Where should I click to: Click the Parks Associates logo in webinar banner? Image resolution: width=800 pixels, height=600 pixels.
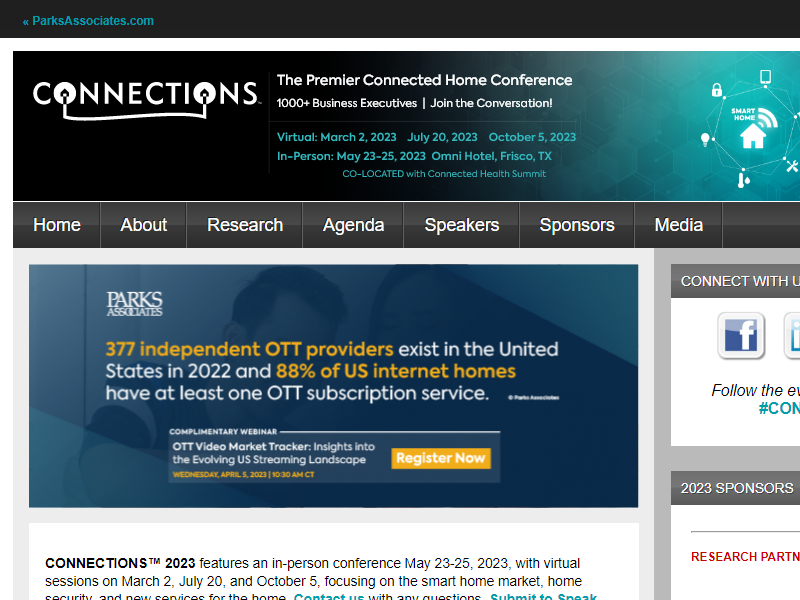point(134,304)
